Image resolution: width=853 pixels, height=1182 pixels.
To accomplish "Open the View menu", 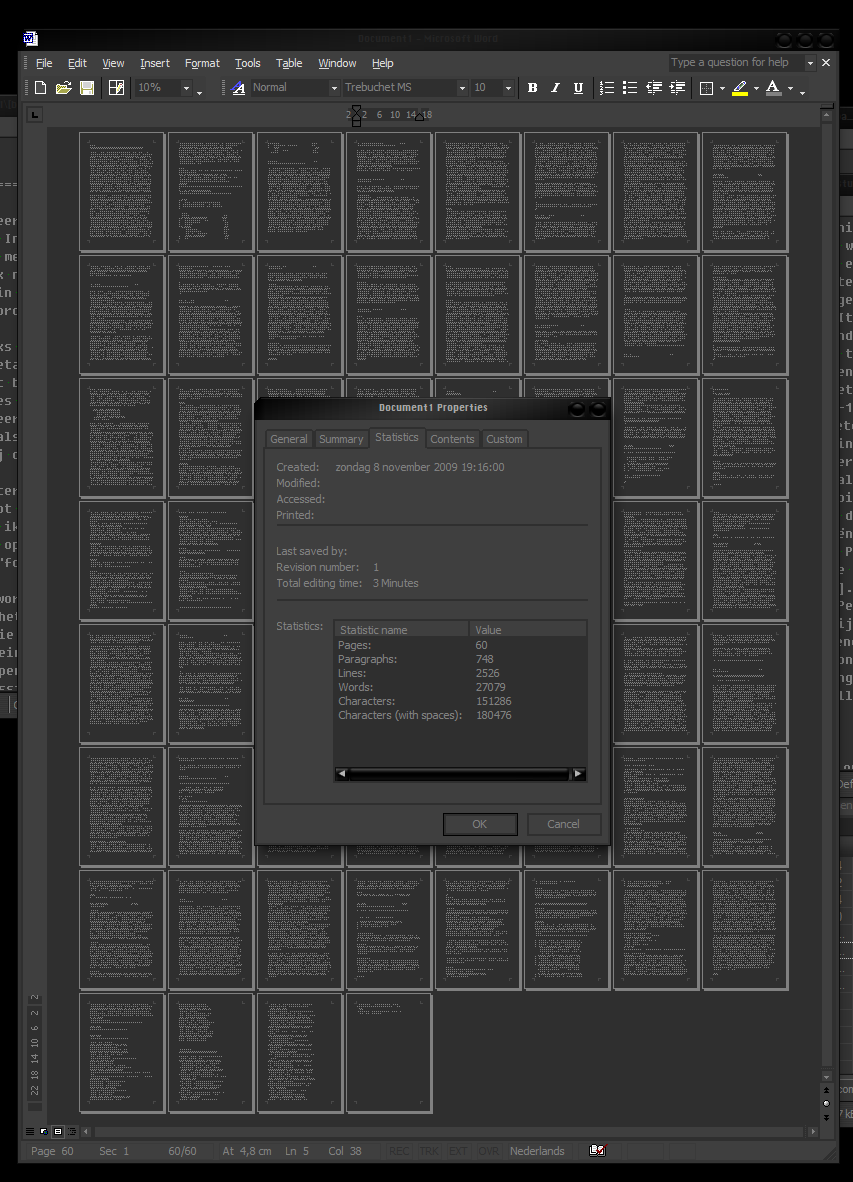I will (113, 63).
